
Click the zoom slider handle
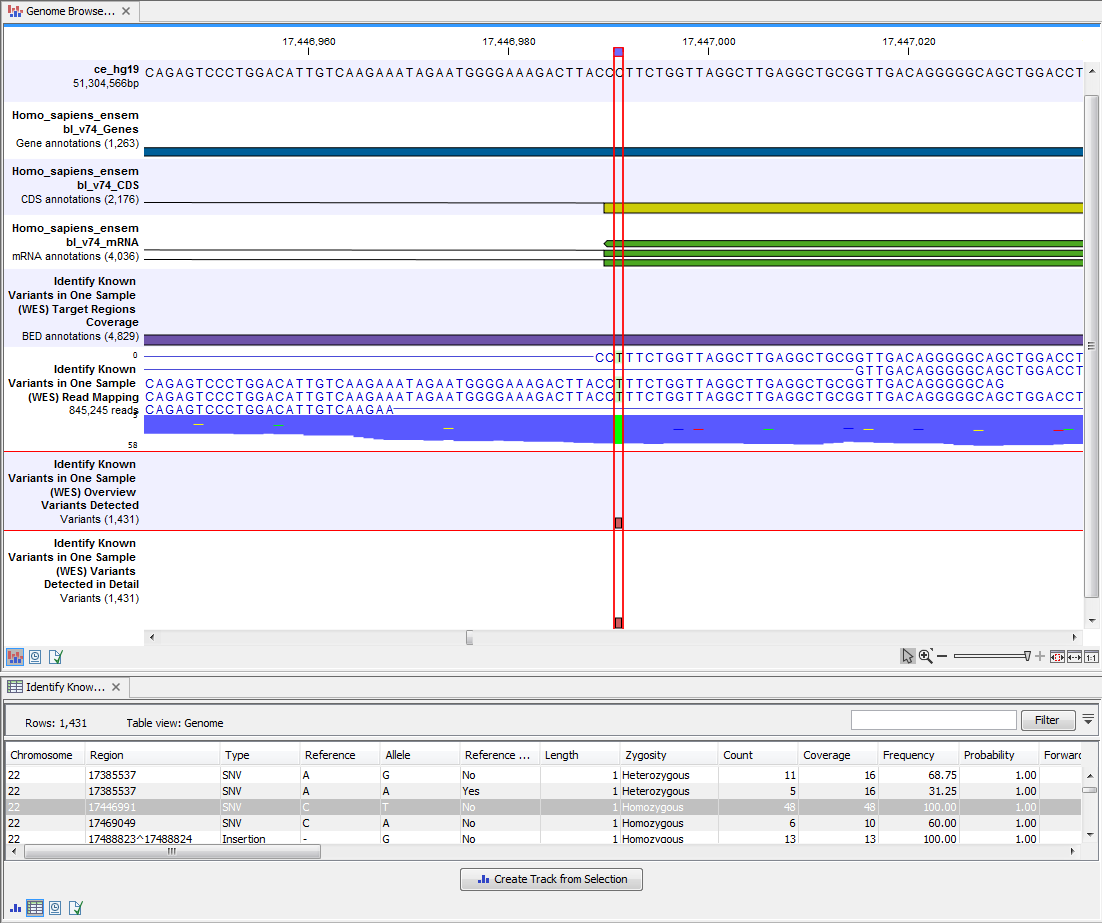pyautogui.click(x=1027, y=656)
